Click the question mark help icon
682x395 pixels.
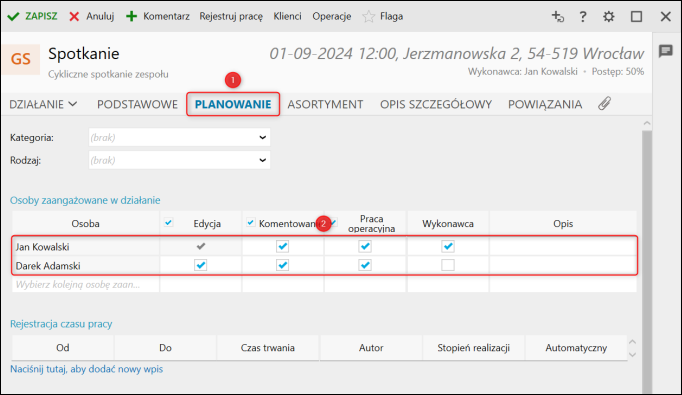[x=583, y=17]
